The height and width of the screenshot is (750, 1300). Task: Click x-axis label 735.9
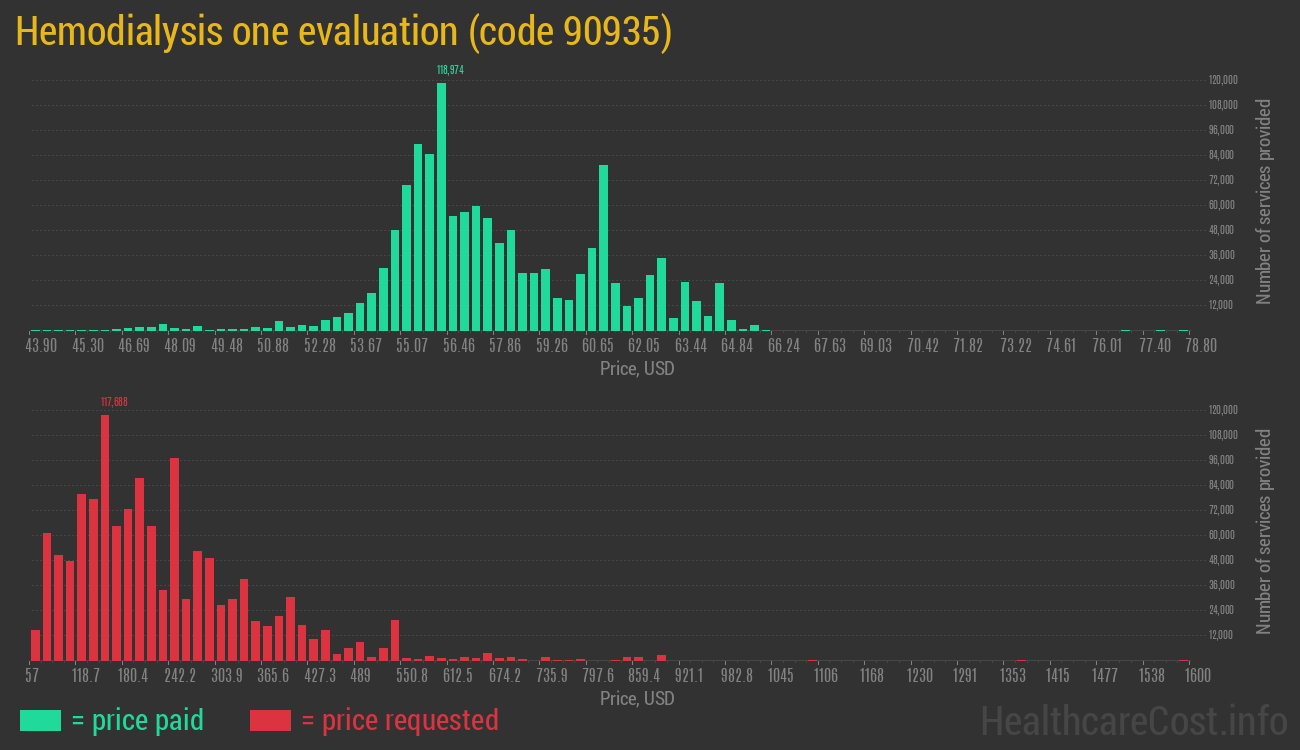point(551,676)
